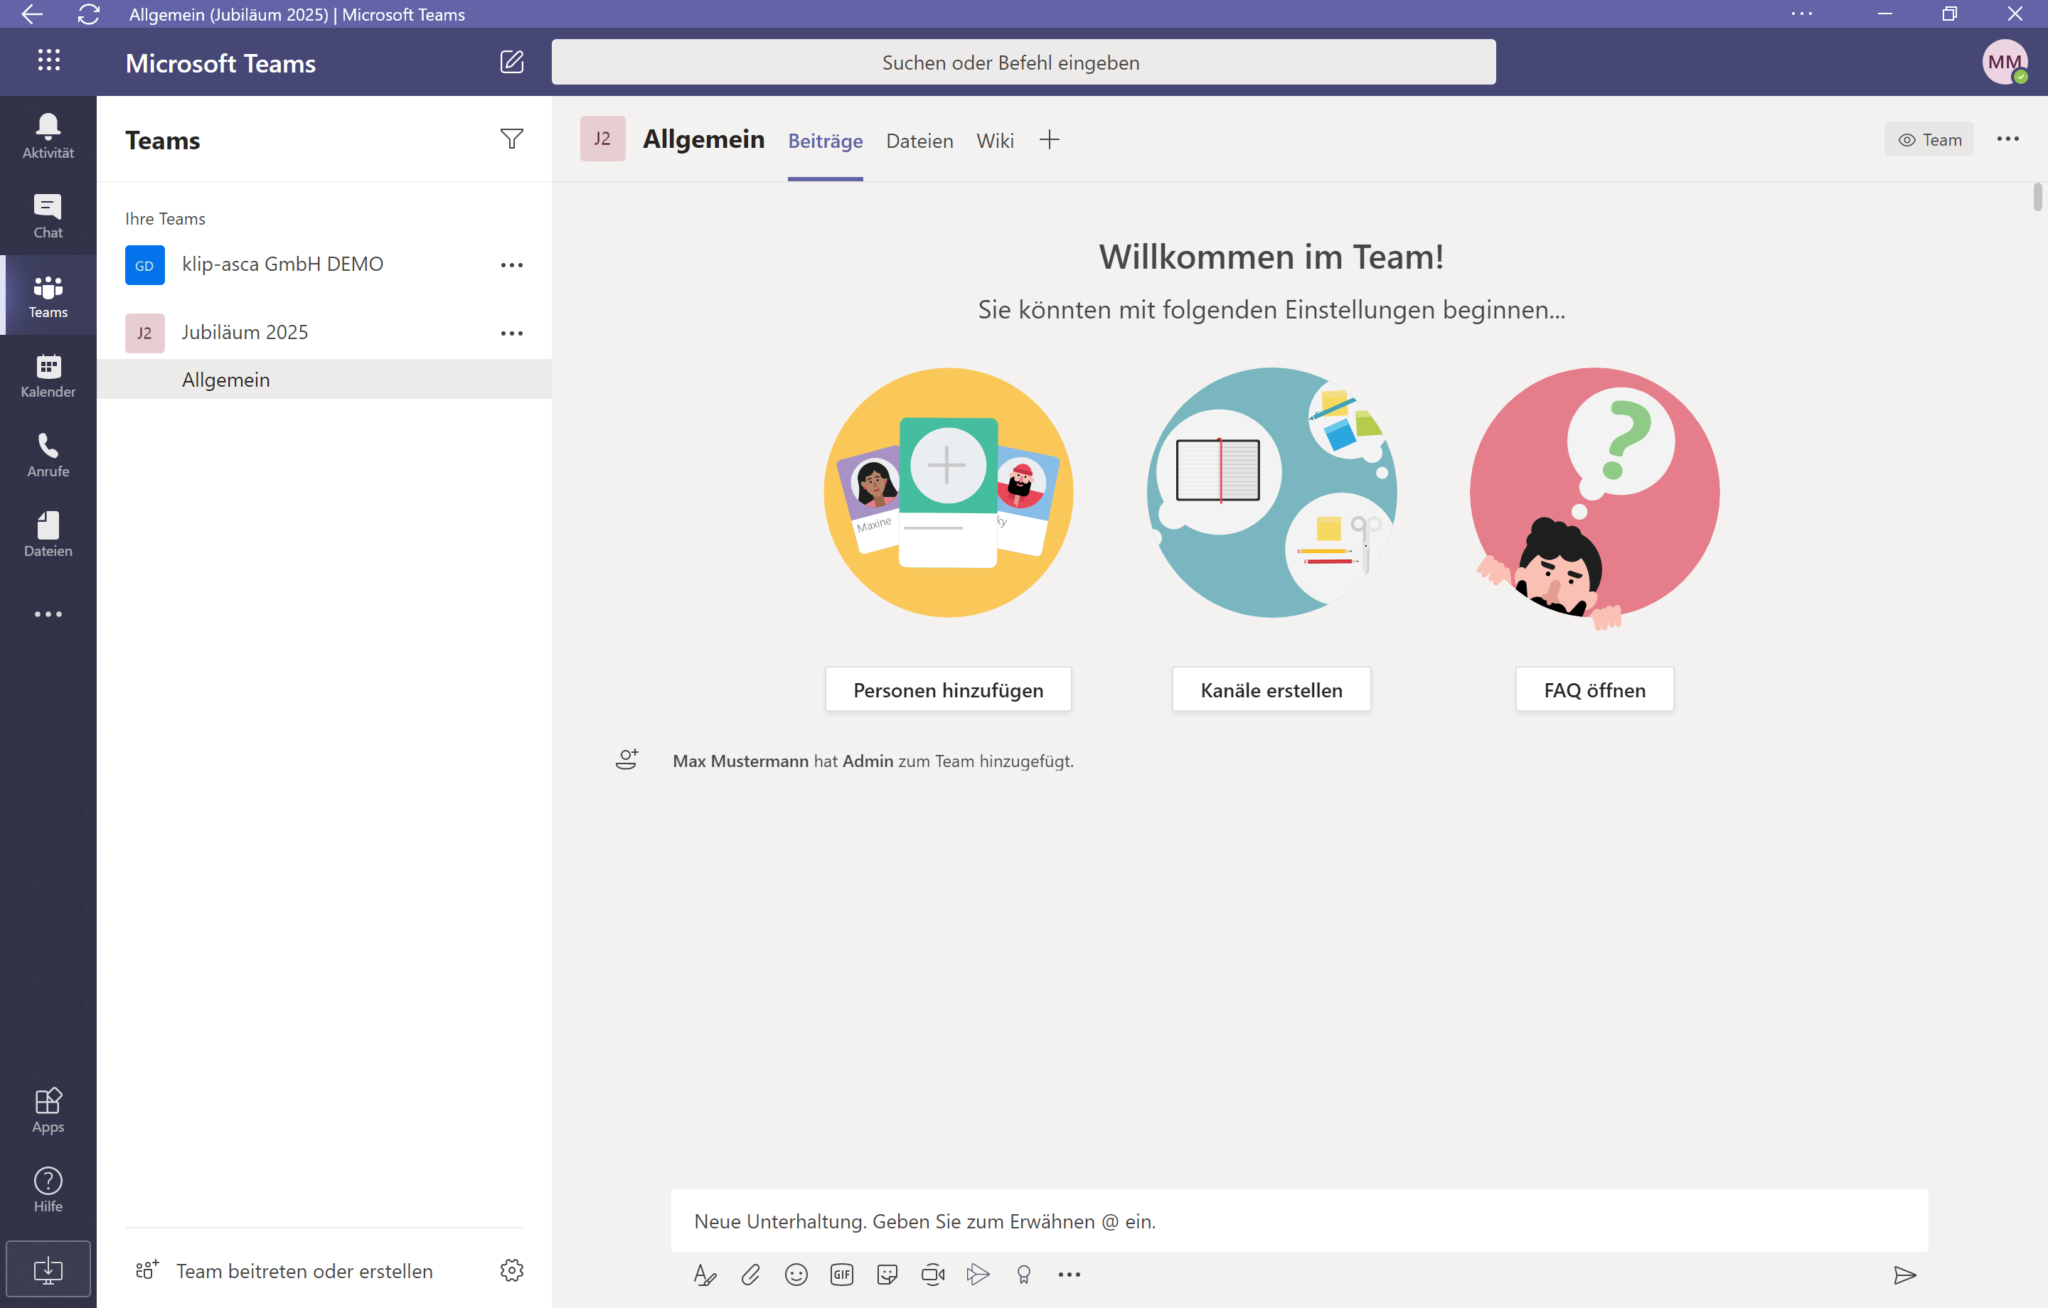Switch to the Wiki tab
This screenshot has width=2048, height=1308.
coord(994,141)
